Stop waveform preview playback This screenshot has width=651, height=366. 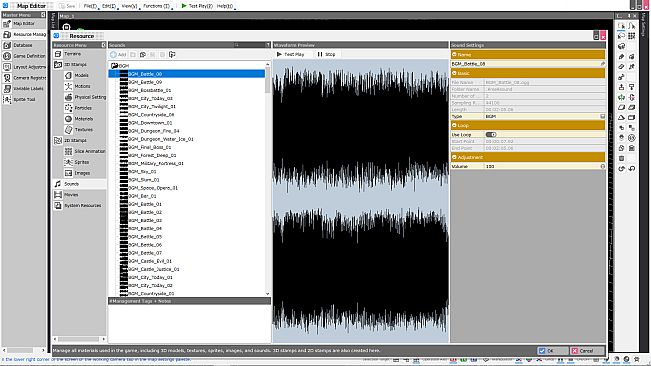pos(326,54)
